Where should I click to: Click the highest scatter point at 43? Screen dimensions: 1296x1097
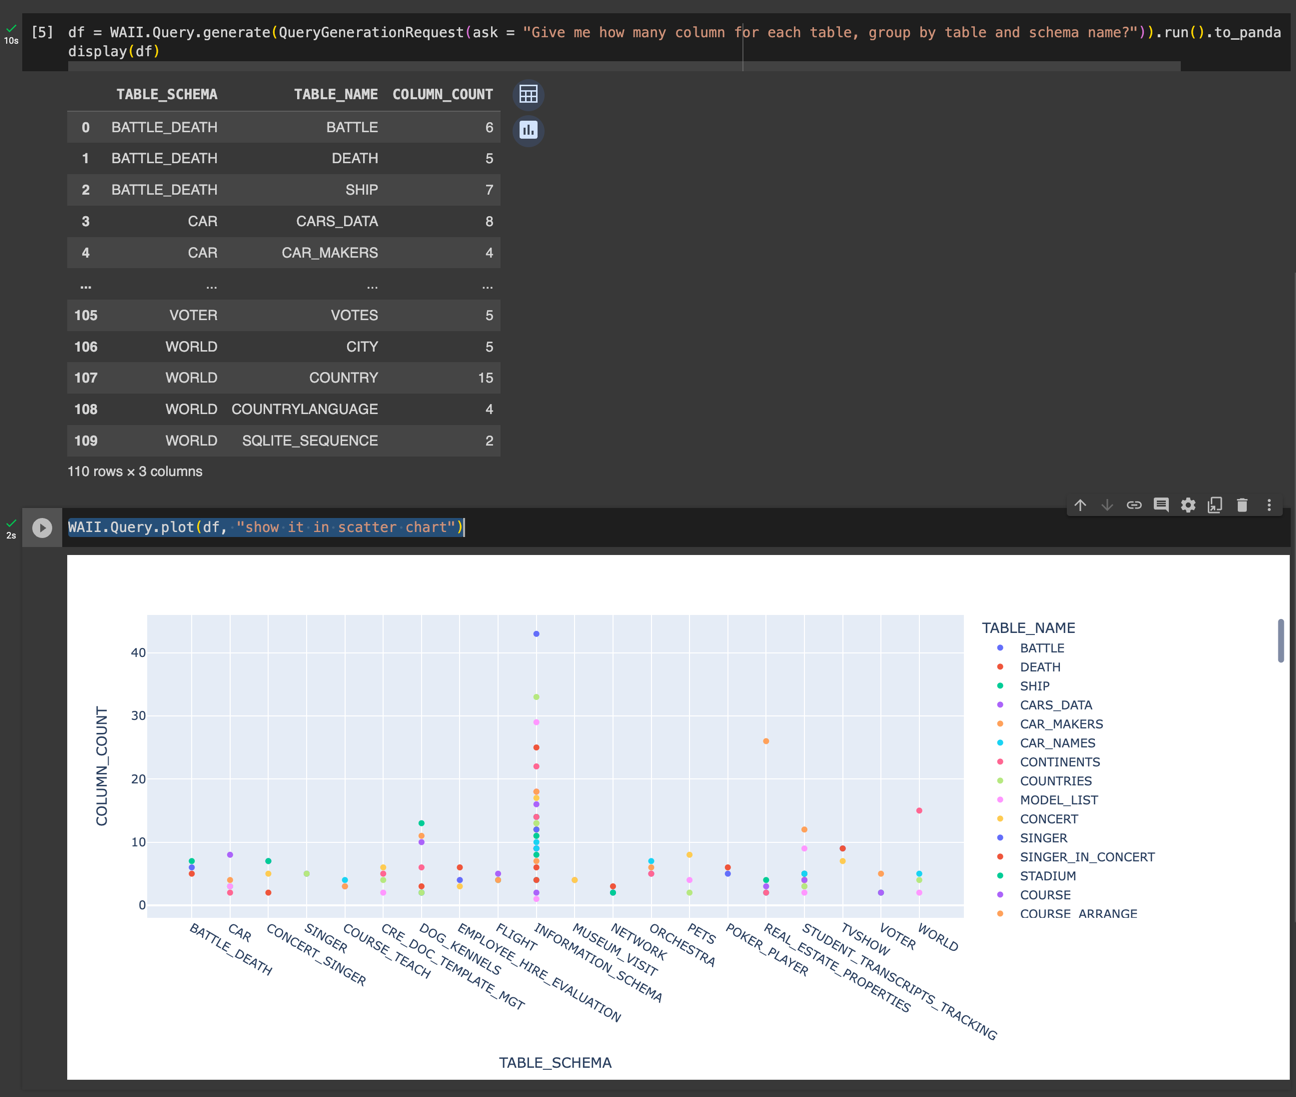point(537,634)
